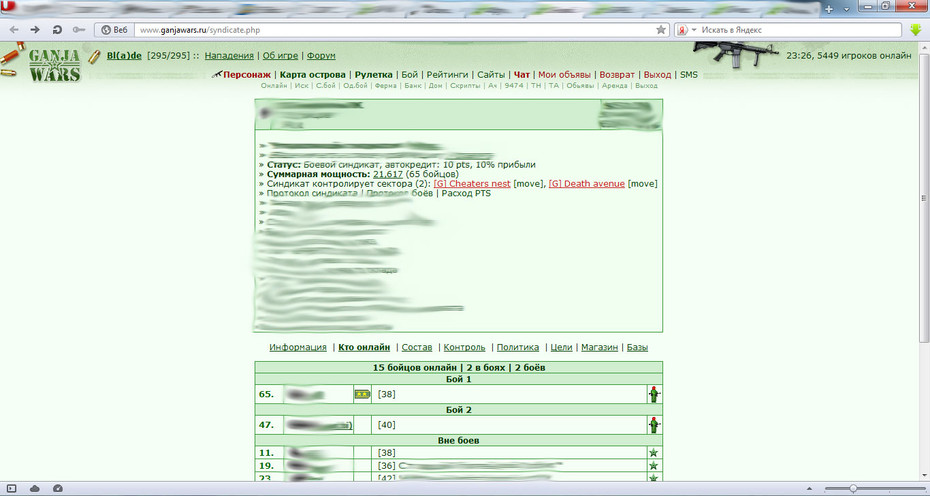Switch to the Базы tab
Image resolution: width=930 pixels, height=496 pixels.
(638, 347)
